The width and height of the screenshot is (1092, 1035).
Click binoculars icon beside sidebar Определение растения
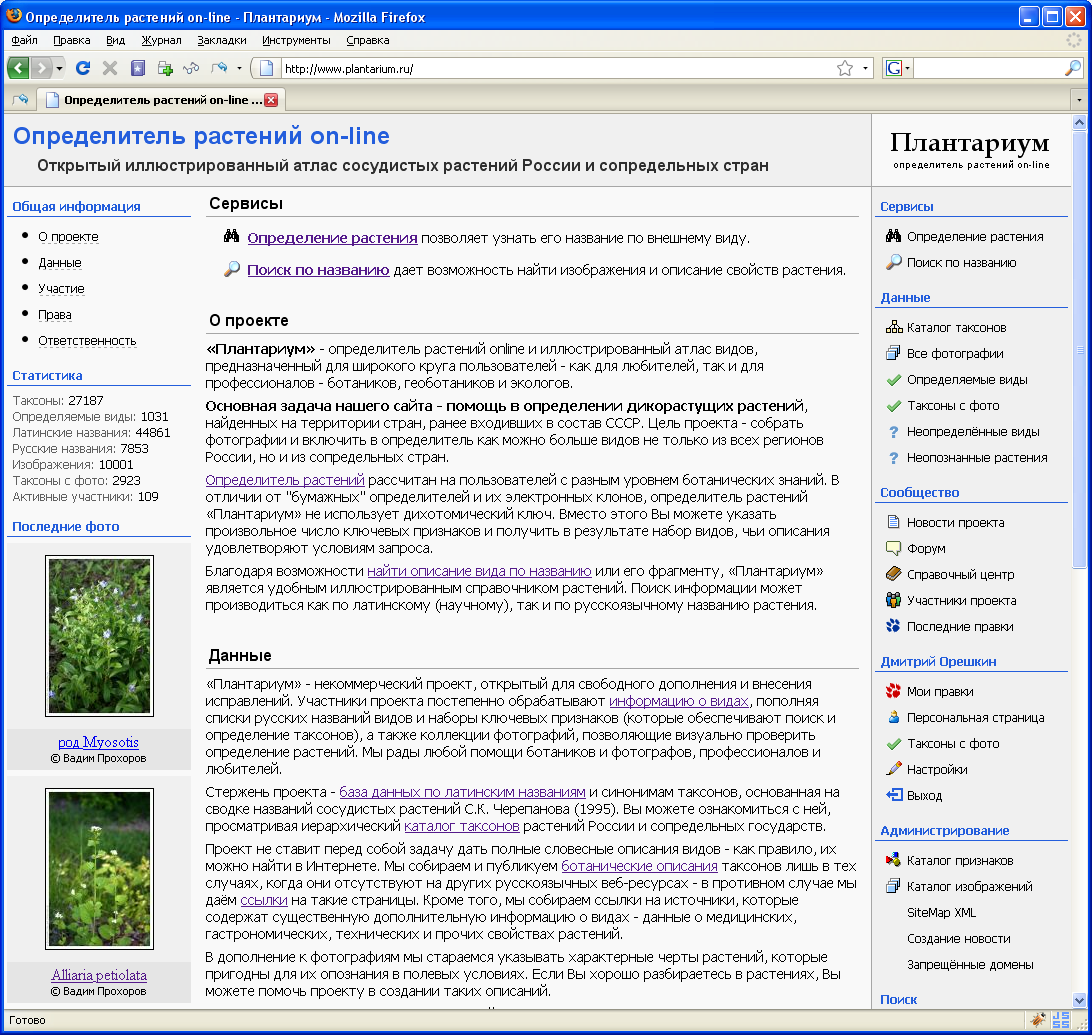894,236
